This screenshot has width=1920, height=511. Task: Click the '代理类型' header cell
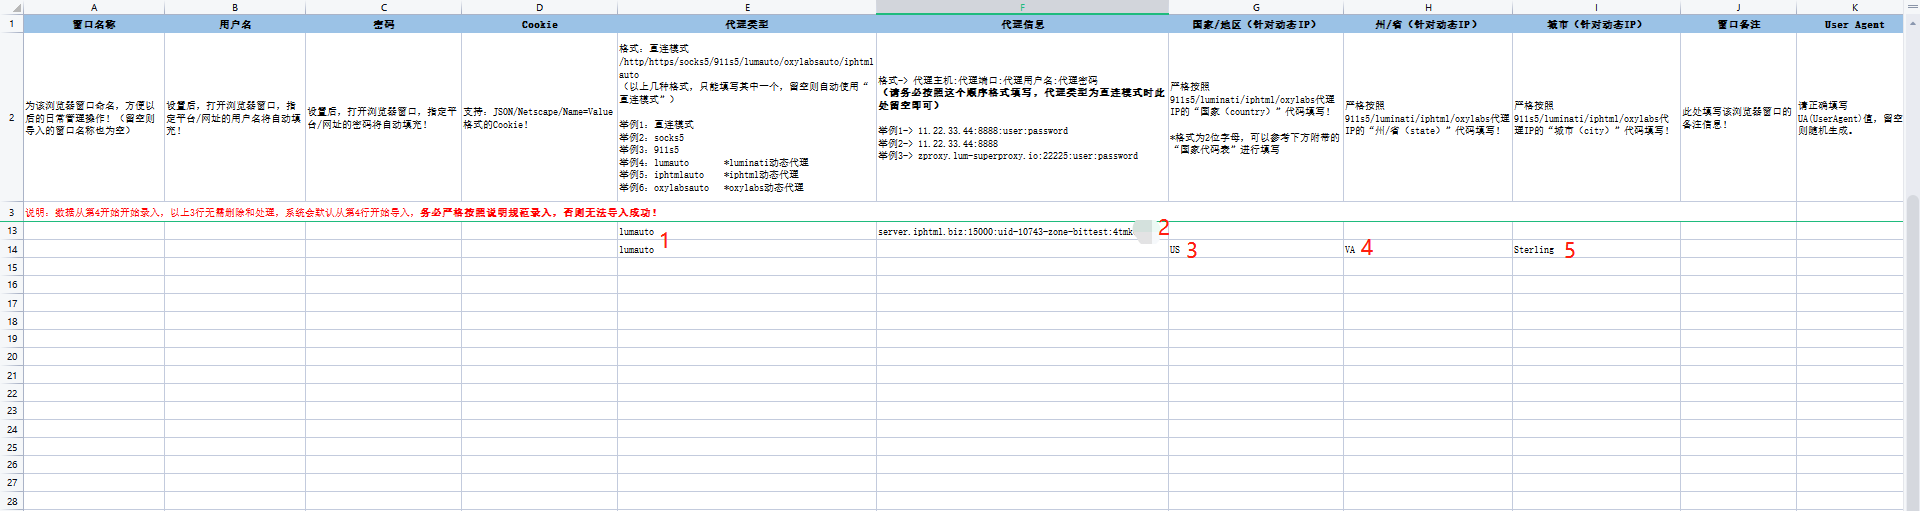pyautogui.click(x=746, y=25)
